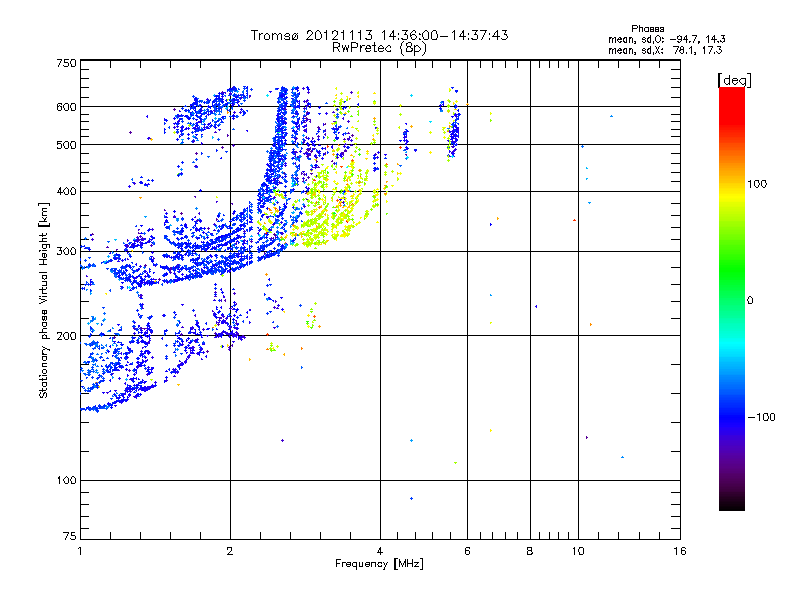Click the subtitle "RwPretec (8p)"

point(379,48)
